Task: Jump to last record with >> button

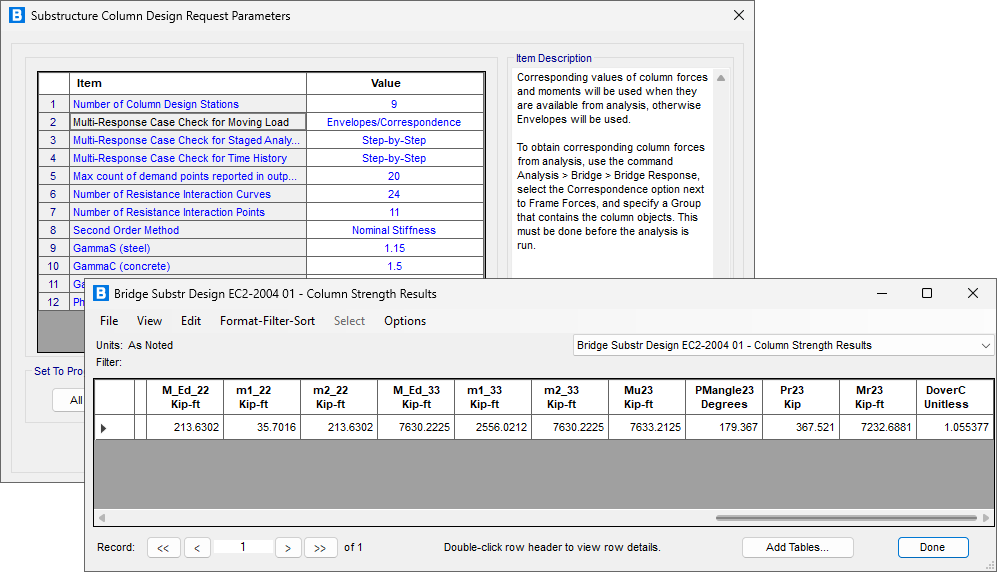Action: coord(320,548)
